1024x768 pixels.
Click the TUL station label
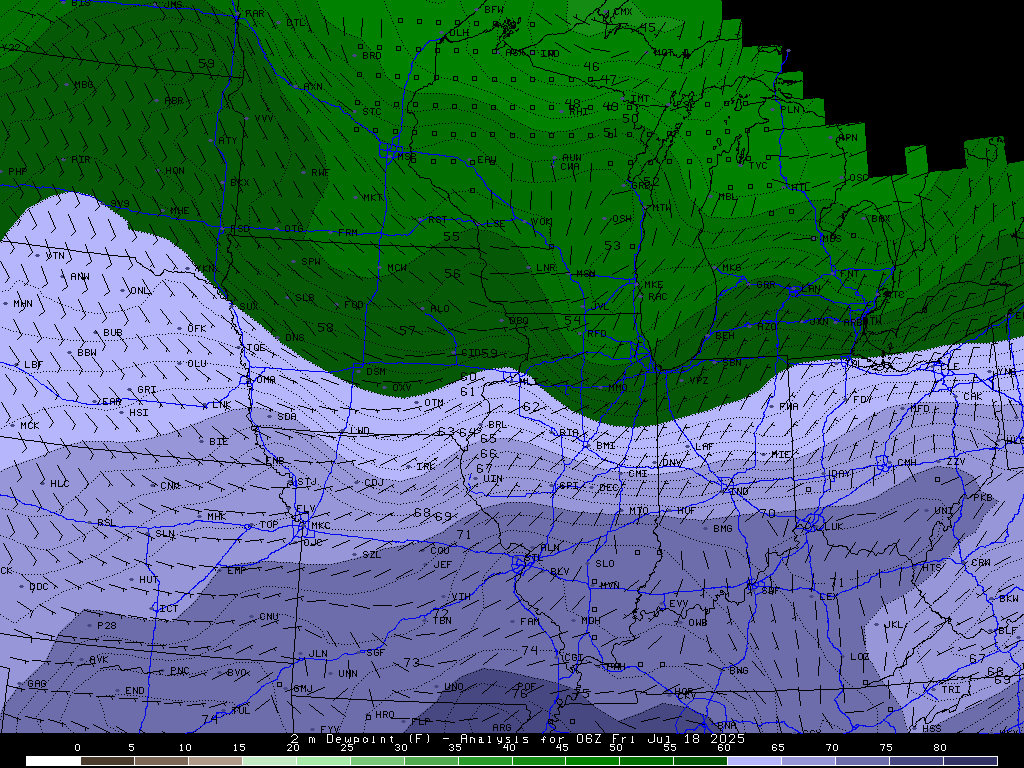pyautogui.click(x=240, y=711)
